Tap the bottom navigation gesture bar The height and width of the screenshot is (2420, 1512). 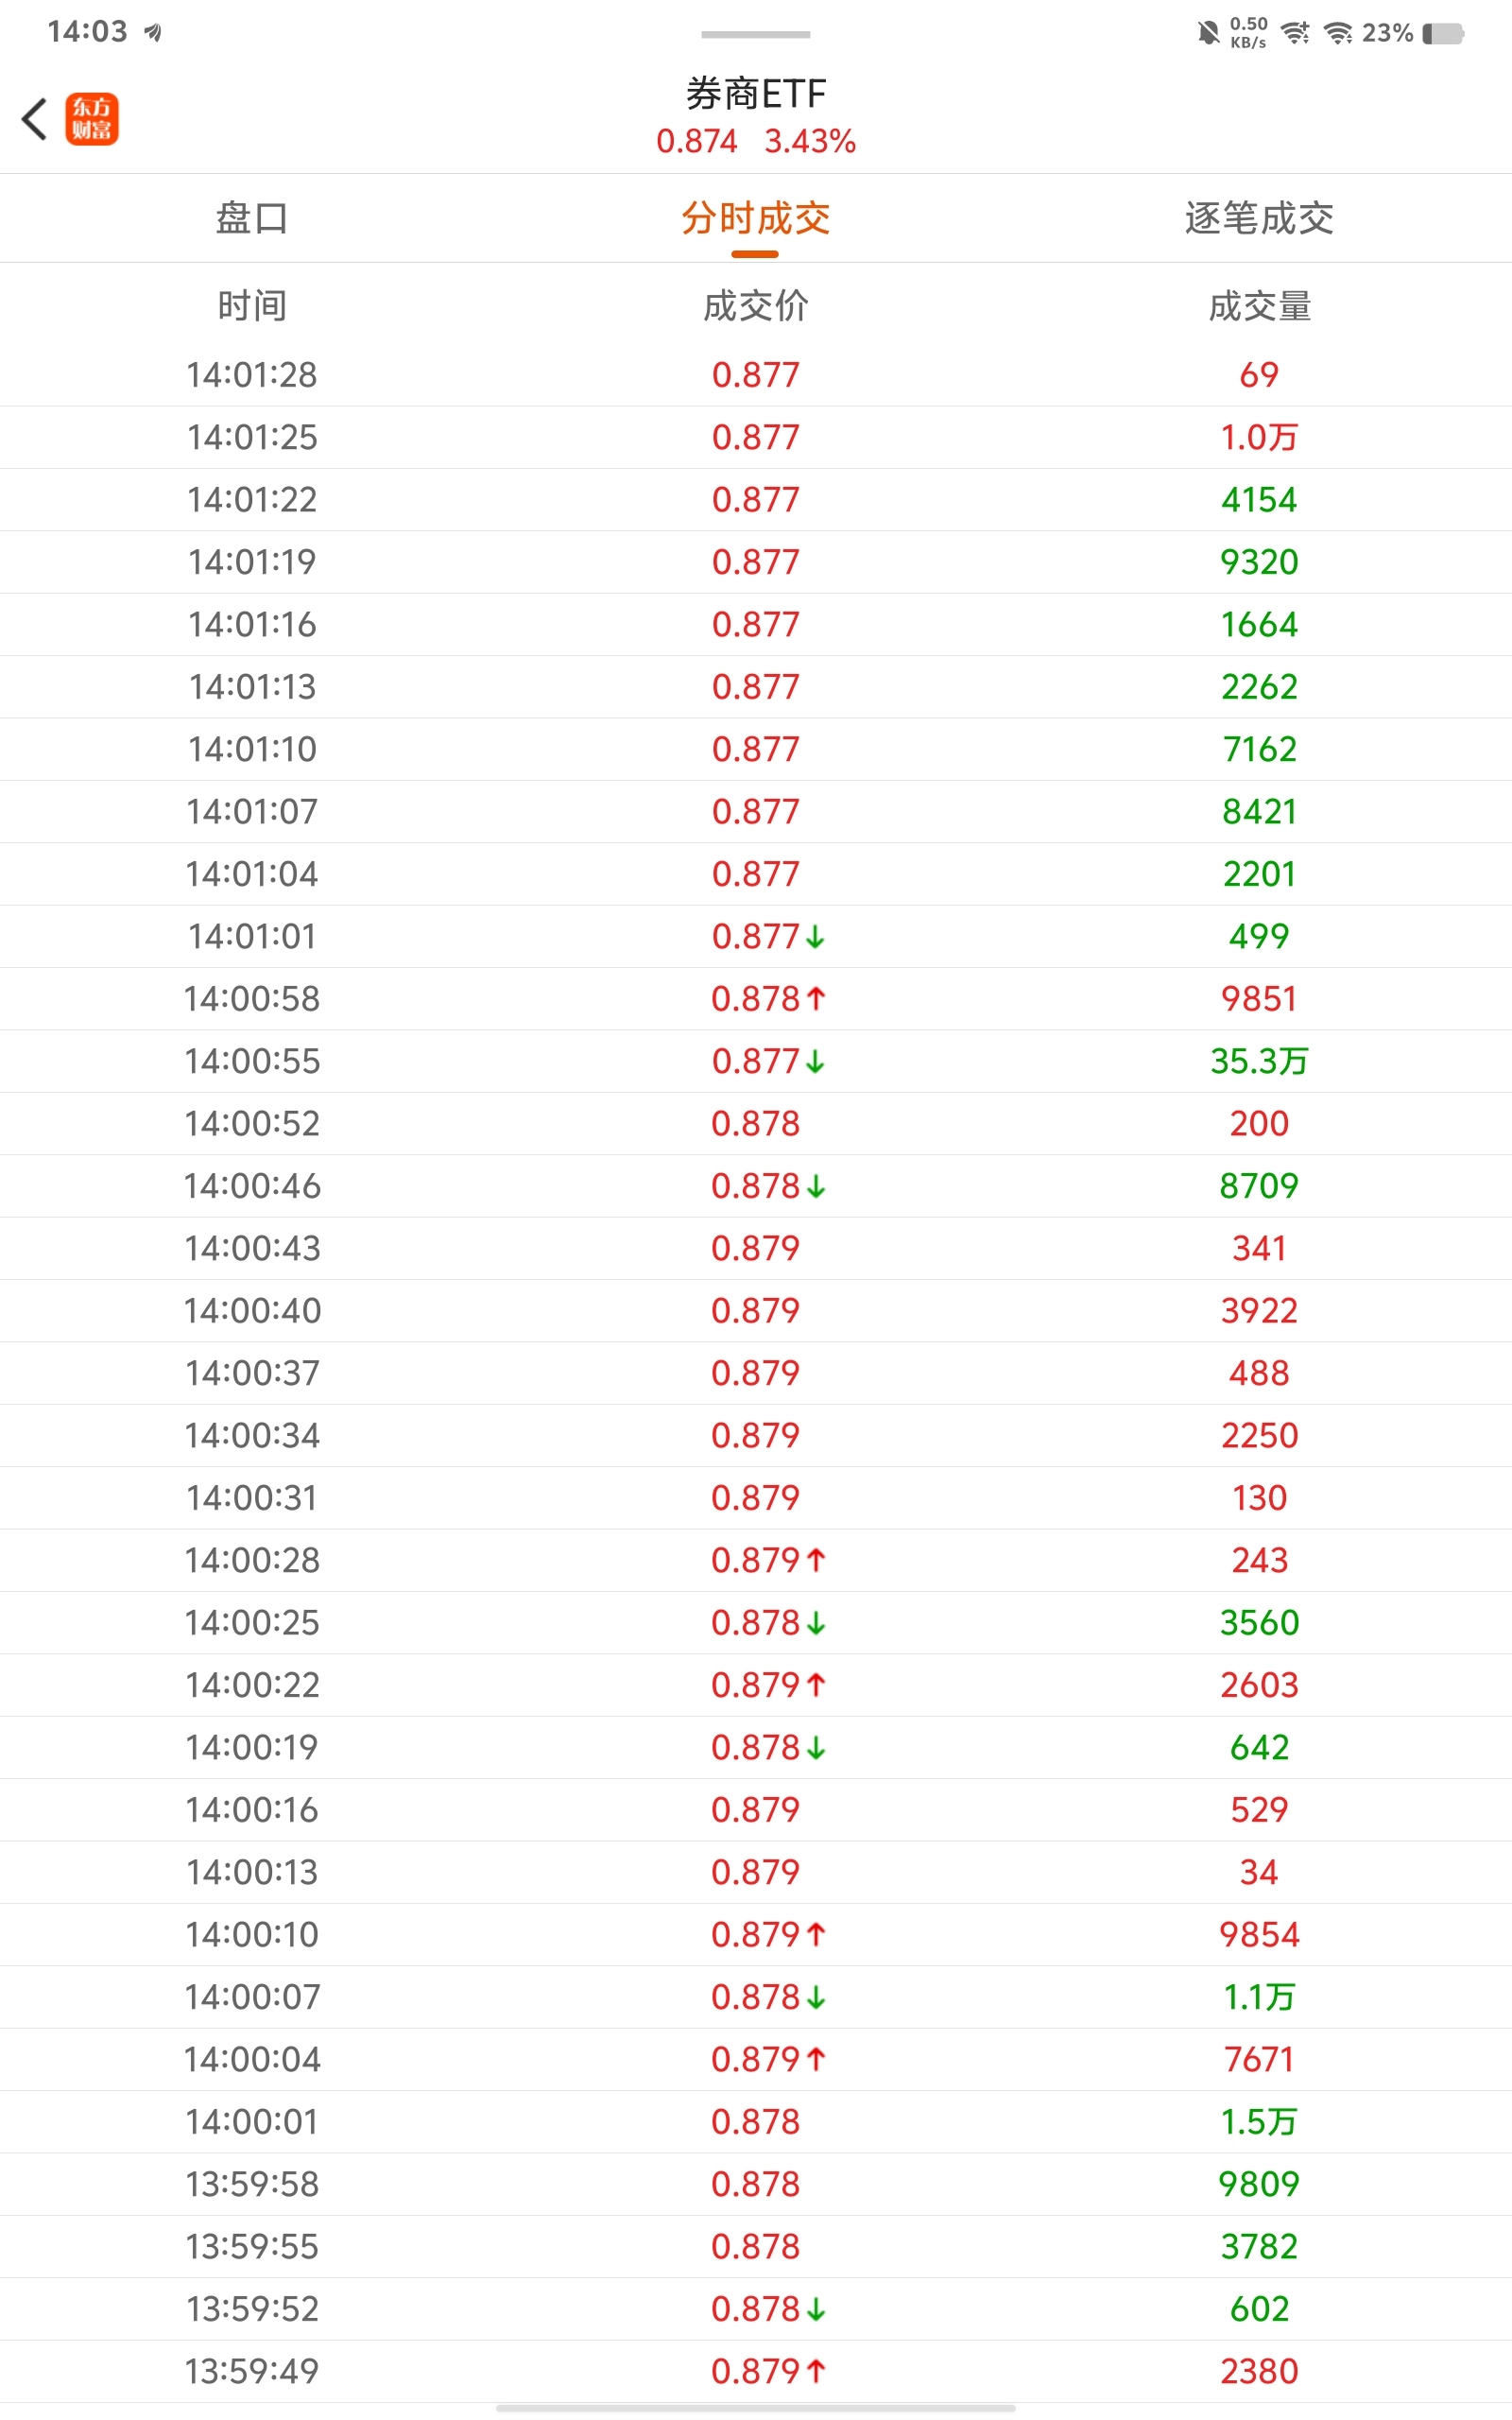[x=756, y=2408]
